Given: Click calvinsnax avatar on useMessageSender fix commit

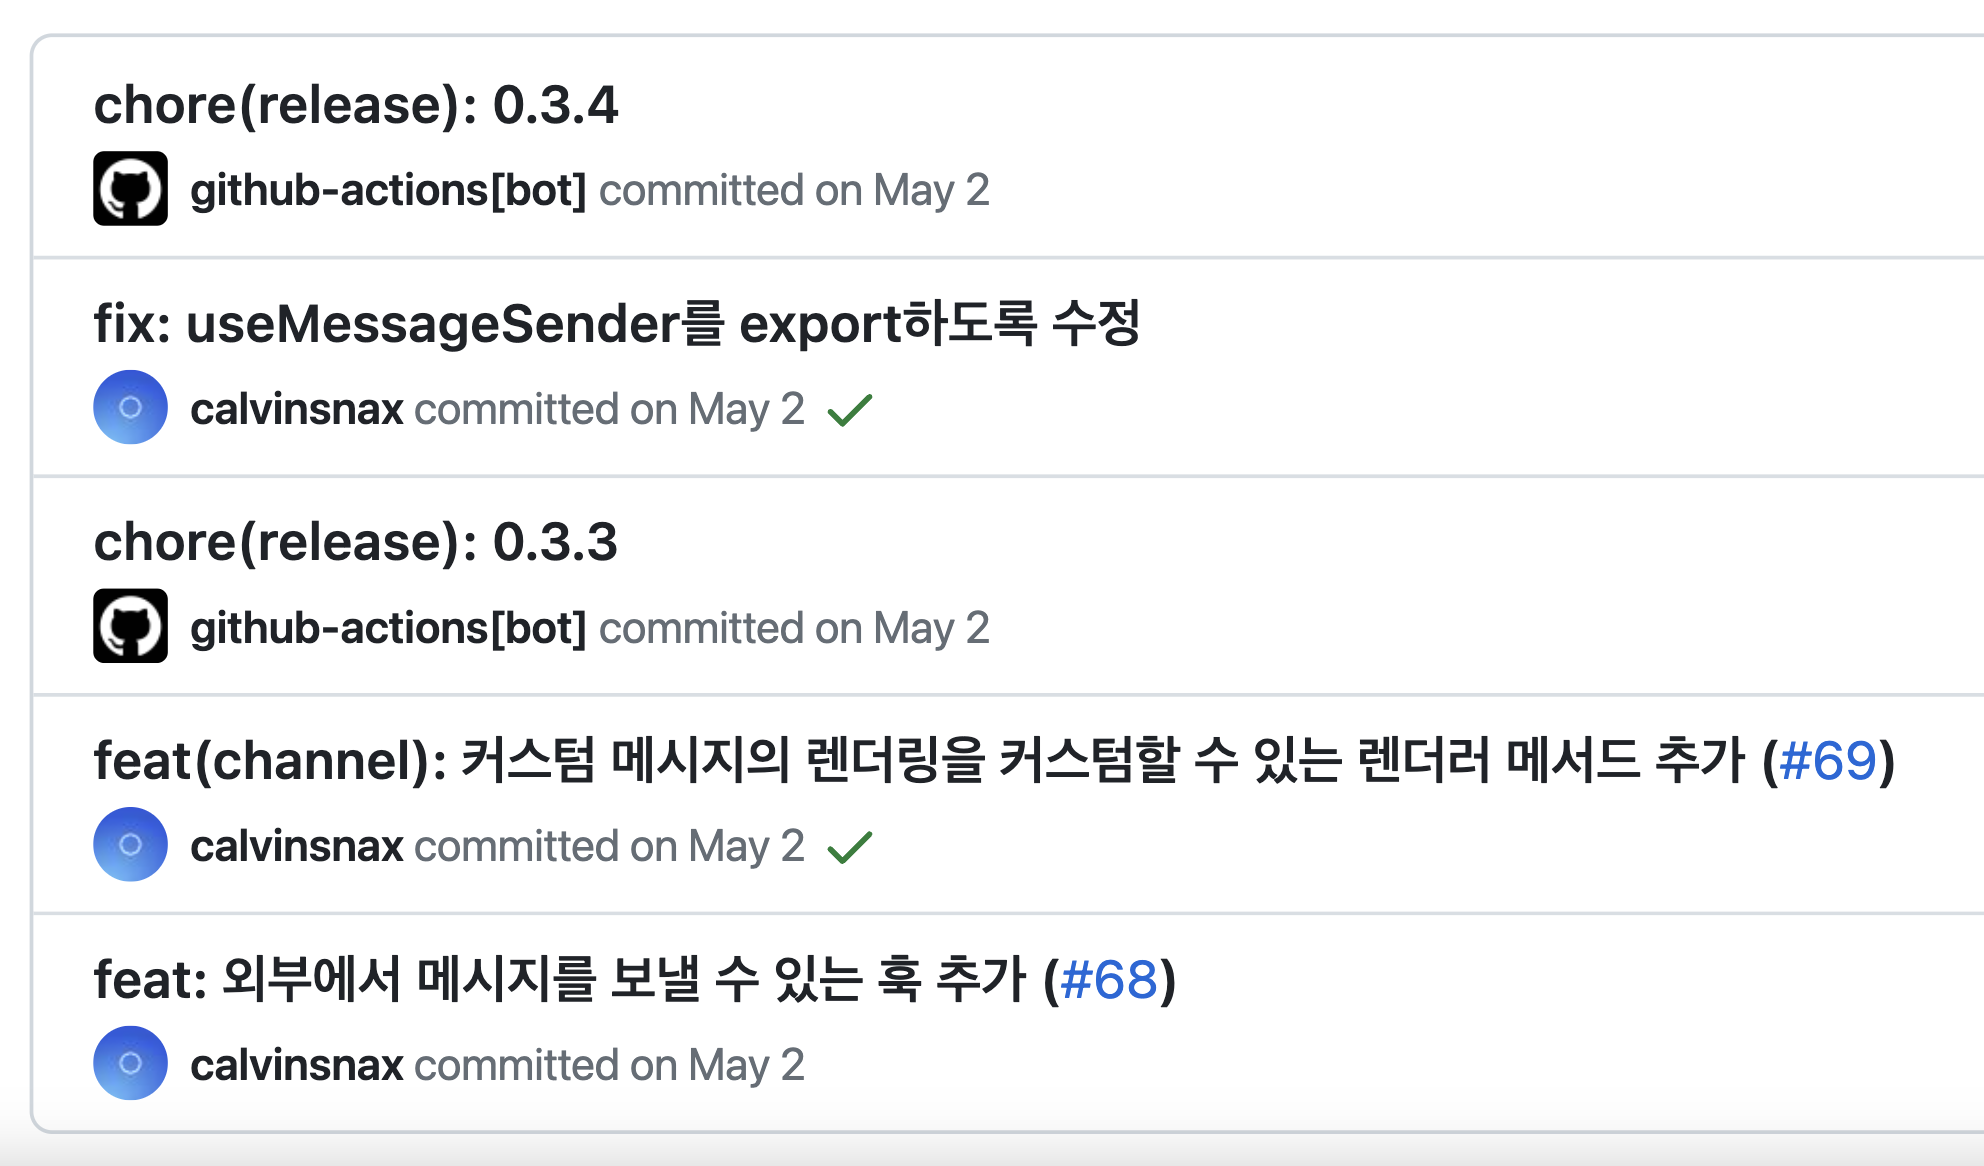Looking at the screenshot, I should click(130, 407).
